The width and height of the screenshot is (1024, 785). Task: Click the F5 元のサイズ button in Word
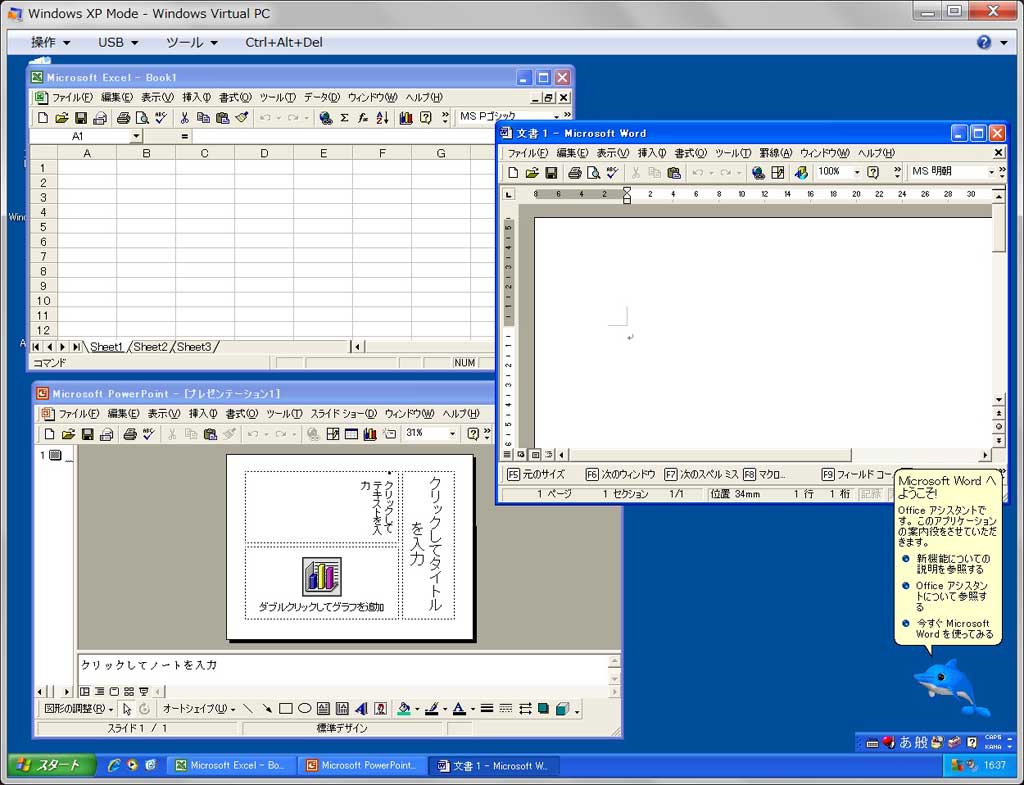[536, 474]
